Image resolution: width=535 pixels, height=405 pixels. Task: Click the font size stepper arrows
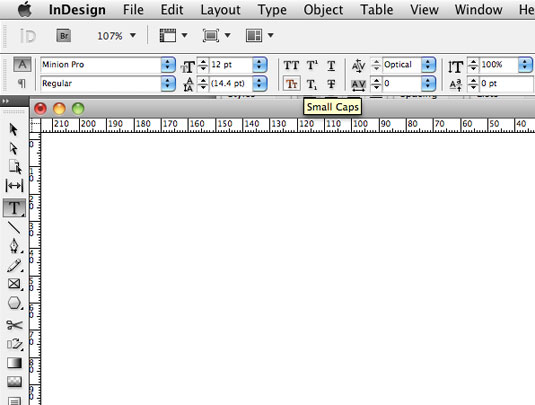pyautogui.click(x=203, y=64)
